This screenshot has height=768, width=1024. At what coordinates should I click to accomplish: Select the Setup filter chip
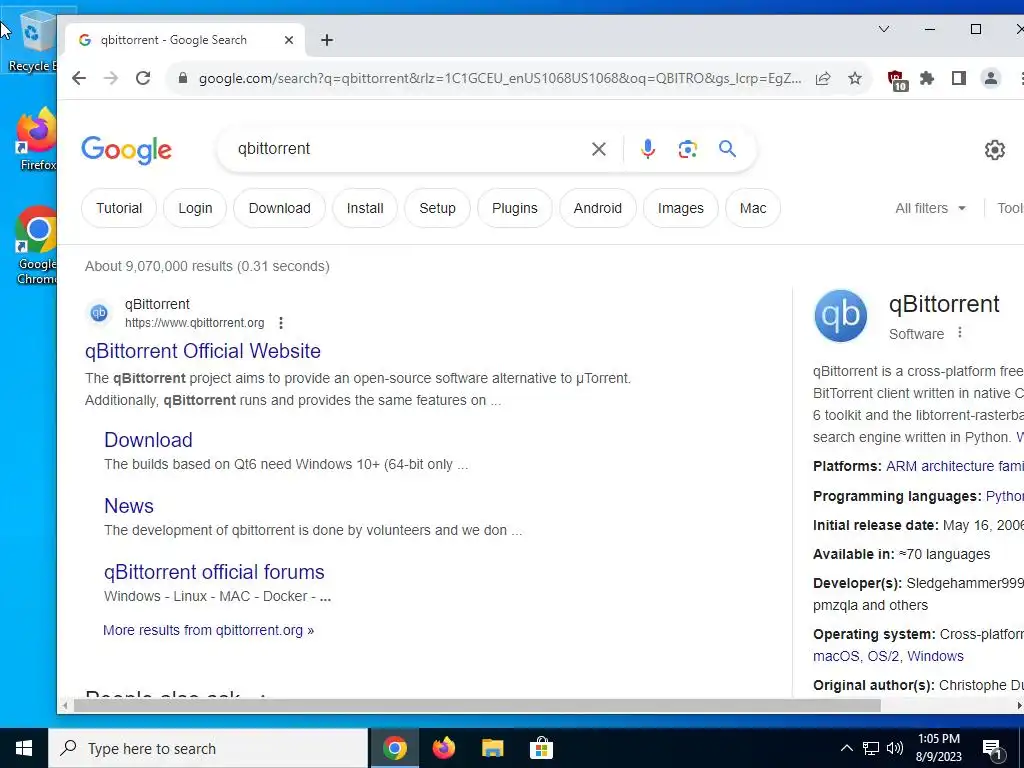coord(438,208)
